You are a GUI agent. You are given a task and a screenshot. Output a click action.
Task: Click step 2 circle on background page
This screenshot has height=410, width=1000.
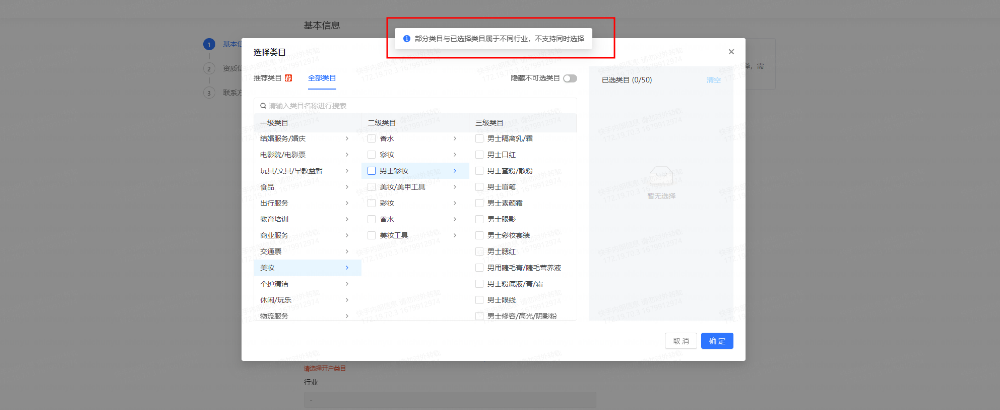[x=209, y=68]
